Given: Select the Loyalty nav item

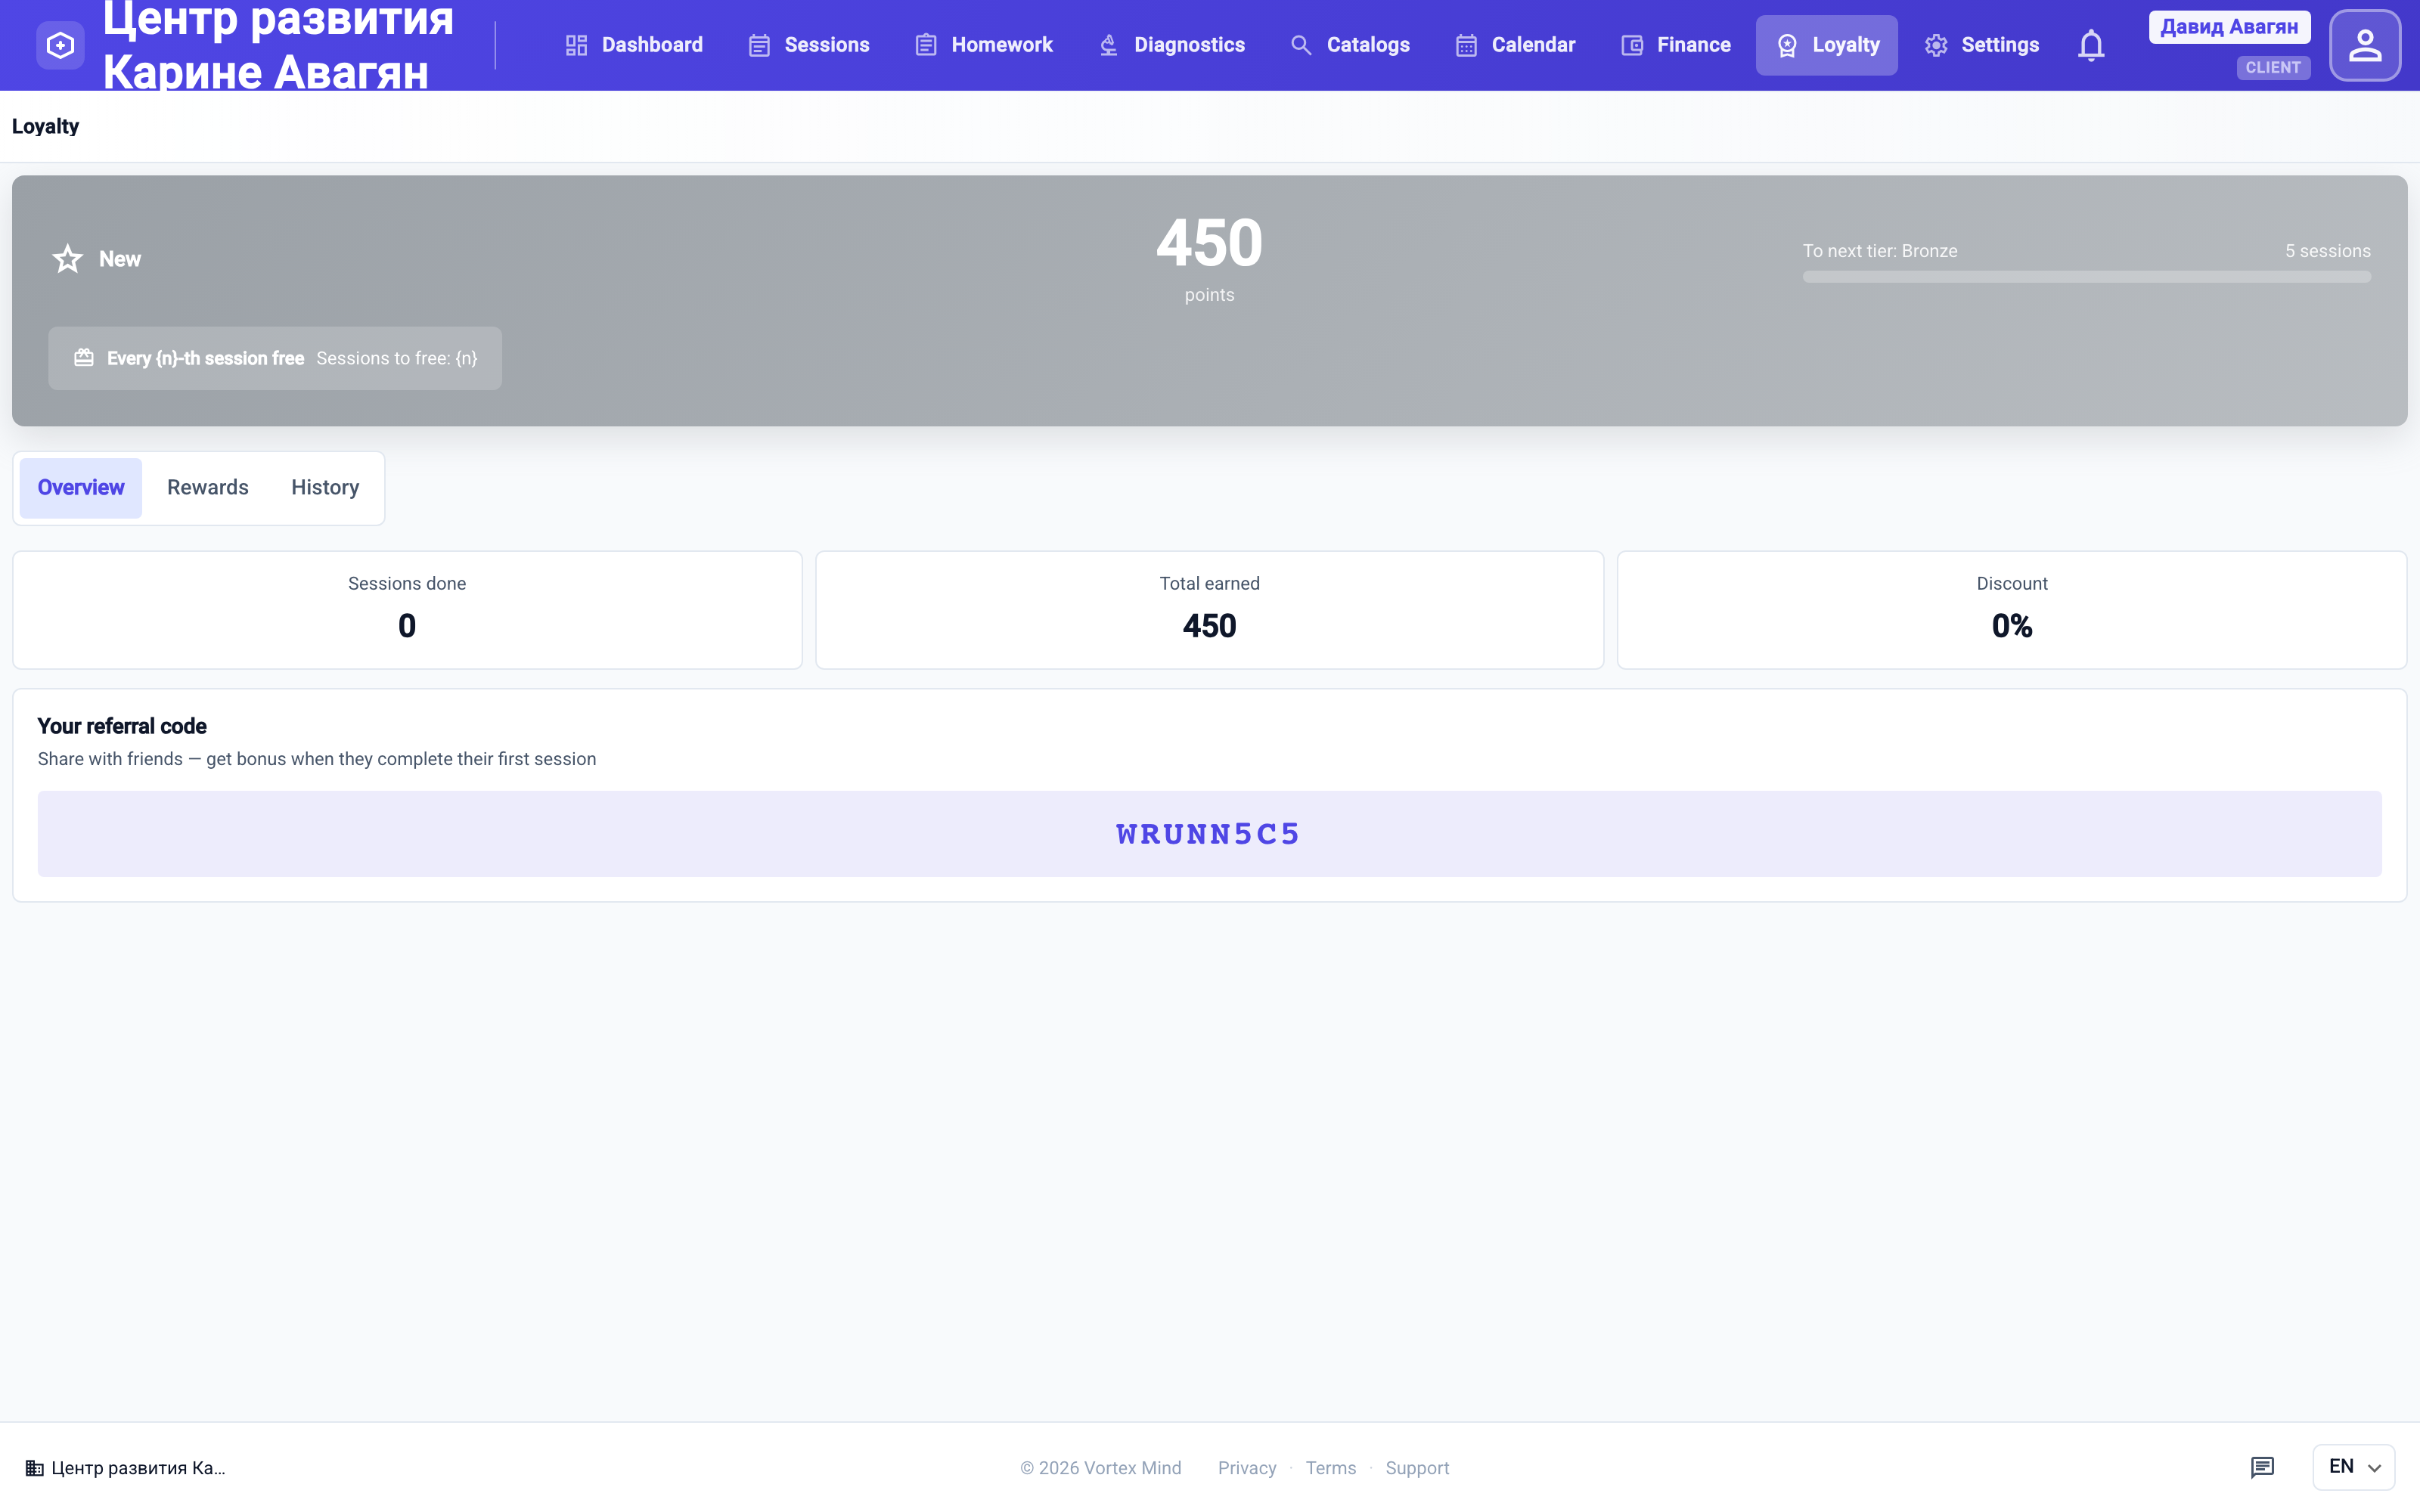Looking at the screenshot, I should point(1827,45).
